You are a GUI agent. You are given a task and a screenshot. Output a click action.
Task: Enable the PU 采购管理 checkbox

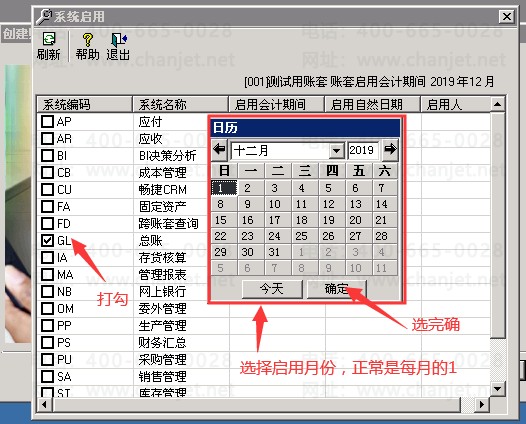(47, 360)
